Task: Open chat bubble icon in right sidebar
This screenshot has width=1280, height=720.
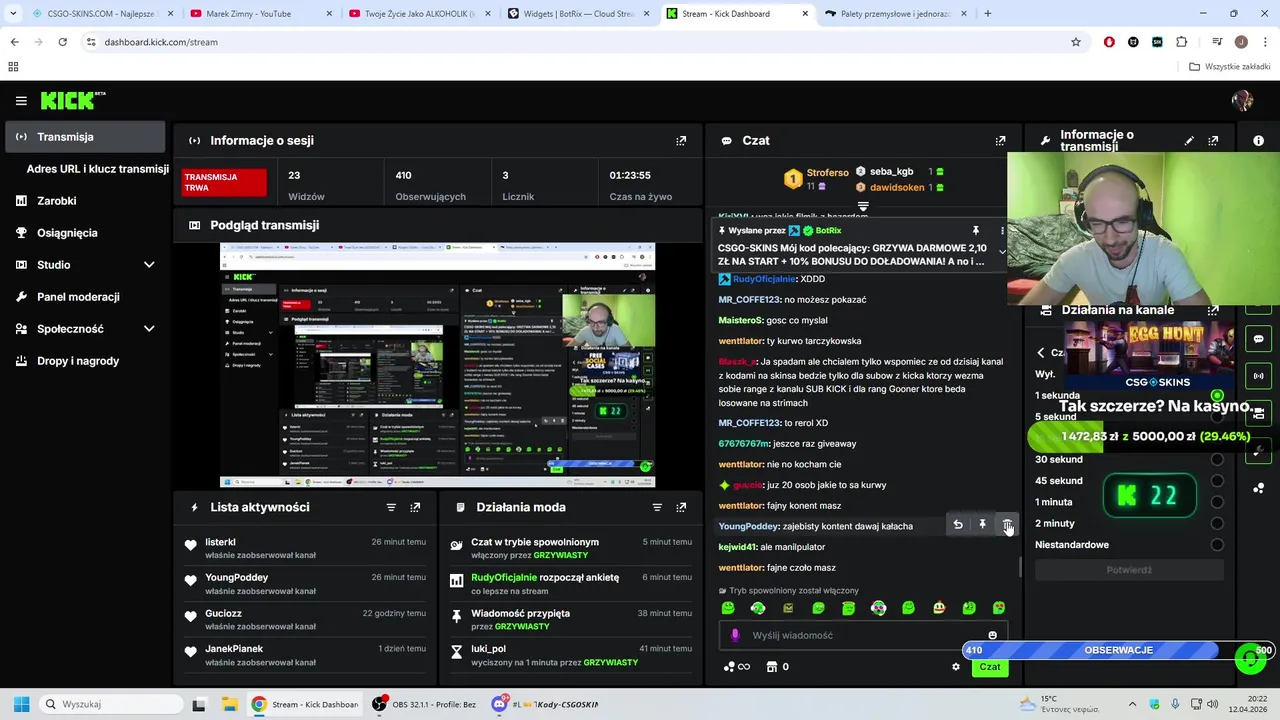Action: pyautogui.click(x=1258, y=339)
